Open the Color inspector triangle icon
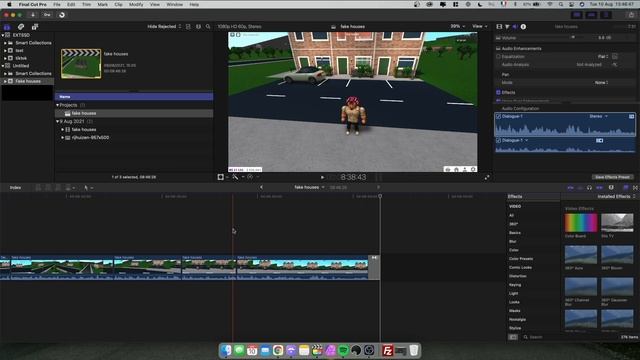 pos(507,27)
